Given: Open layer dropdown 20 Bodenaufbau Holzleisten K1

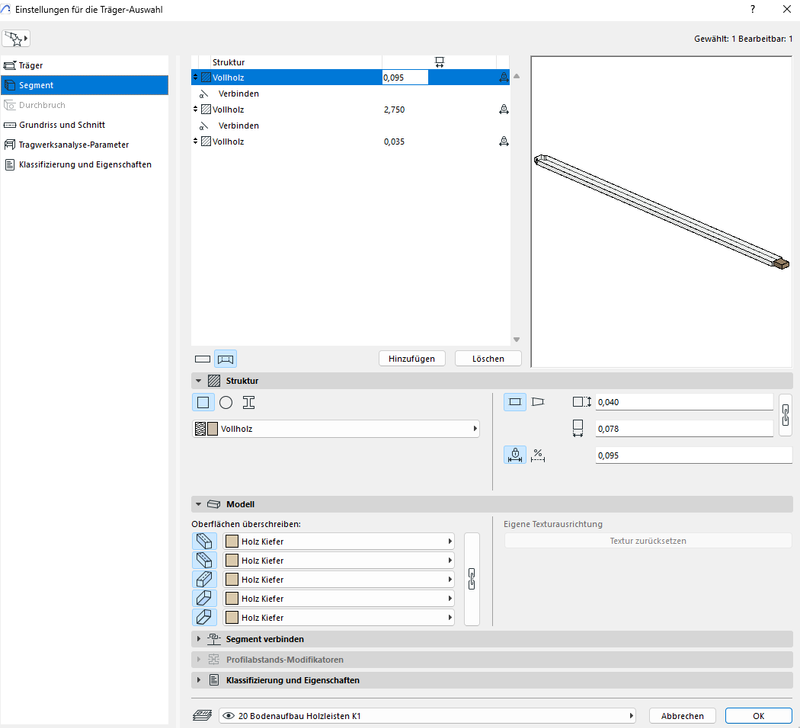Looking at the screenshot, I should pyautogui.click(x=428, y=715).
